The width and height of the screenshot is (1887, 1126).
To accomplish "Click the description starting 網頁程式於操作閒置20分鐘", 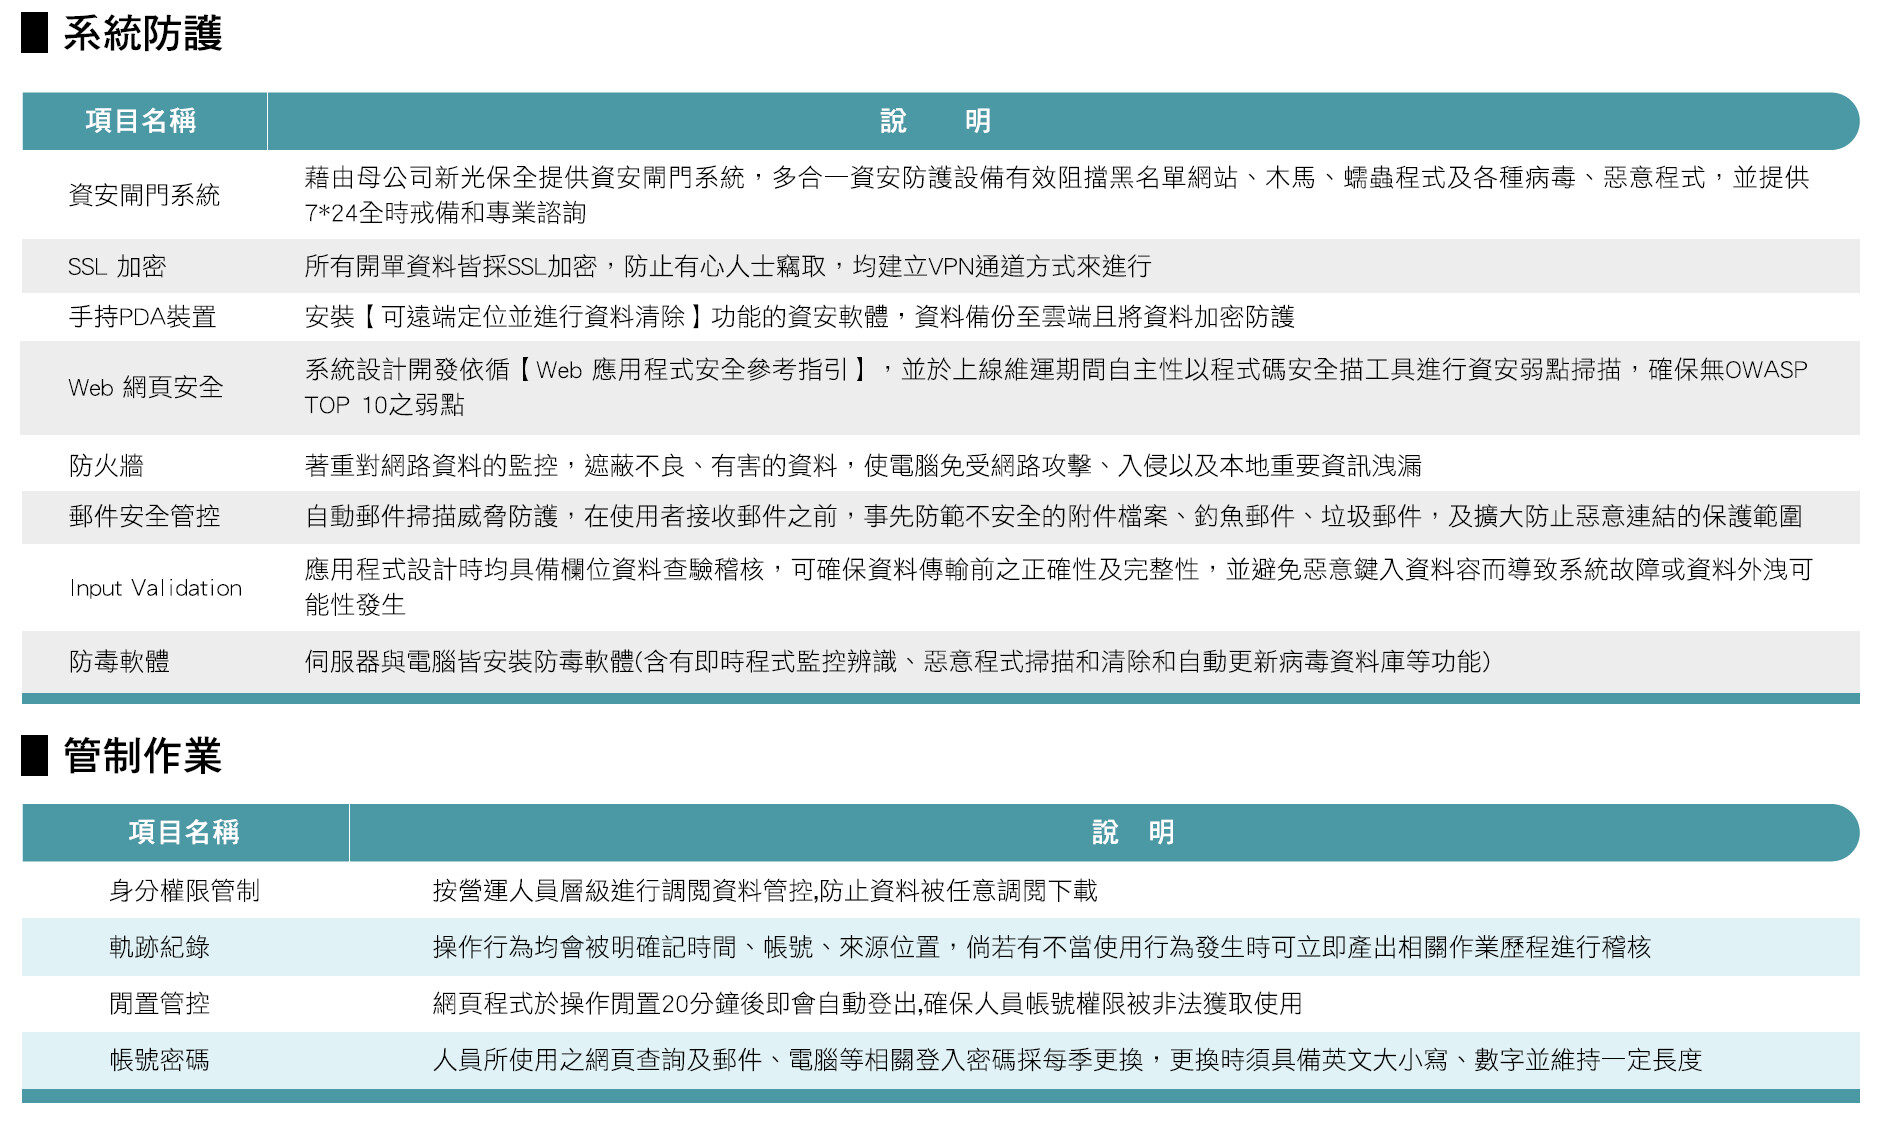I will pyautogui.click(x=867, y=1003).
